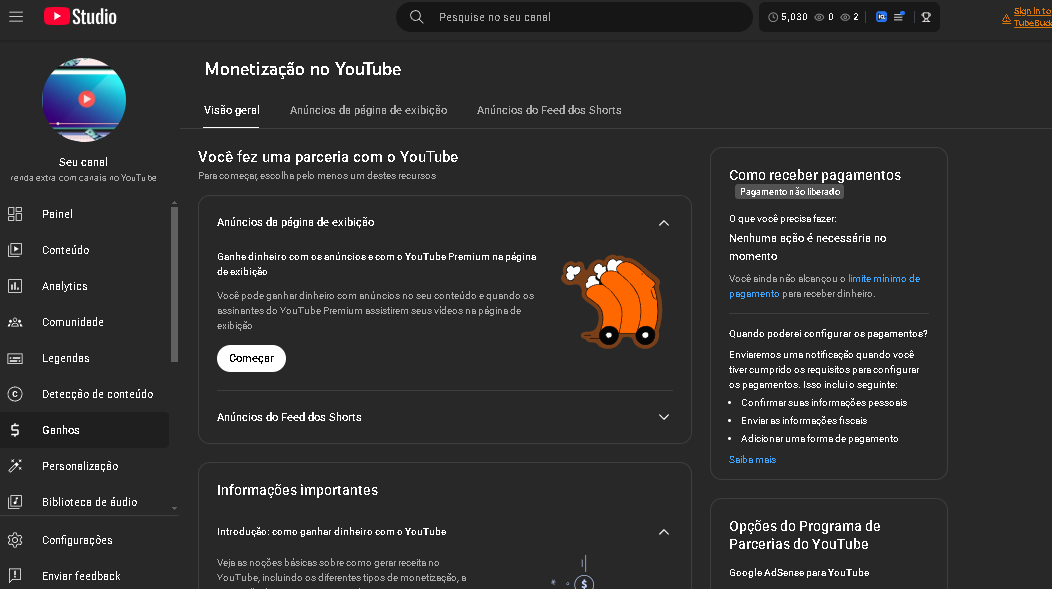1052x589 pixels.
Task: Click the Google AdSense para YouTube text
Action: (x=799, y=573)
